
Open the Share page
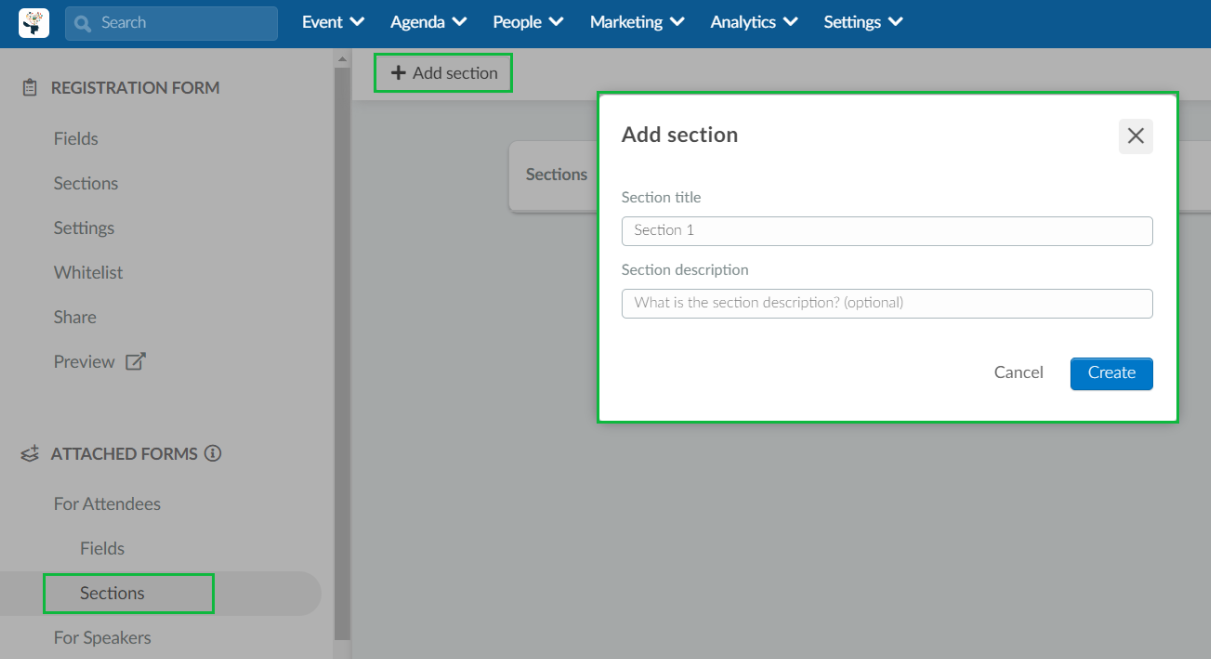[75, 317]
